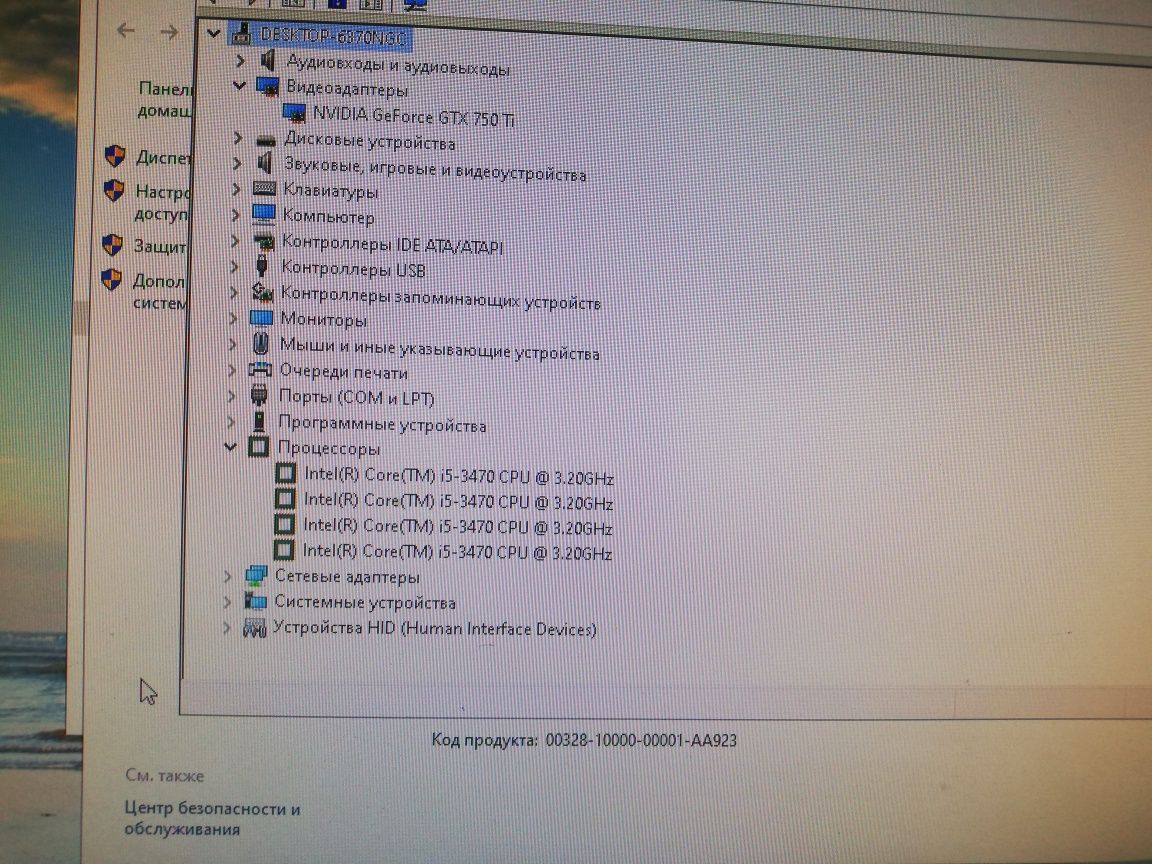Expand Аудиовходы и аудиовыходы category
Image resolution: width=1152 pixels, height=864 pixels.
tap(240, 59)
